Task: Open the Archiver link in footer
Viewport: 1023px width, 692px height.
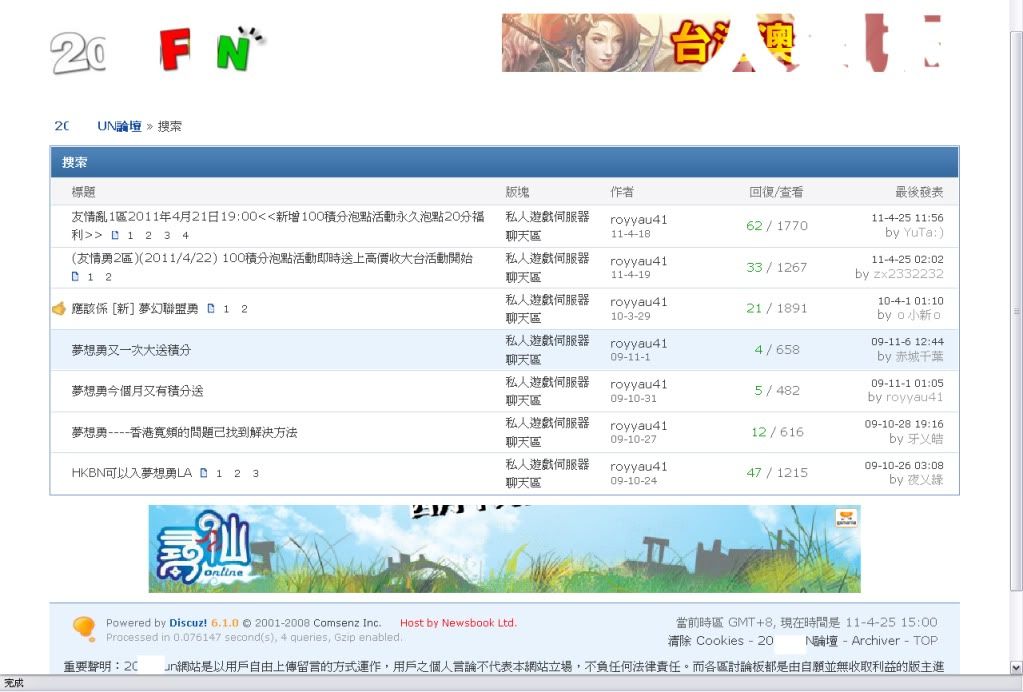Action: pos(875,641)
